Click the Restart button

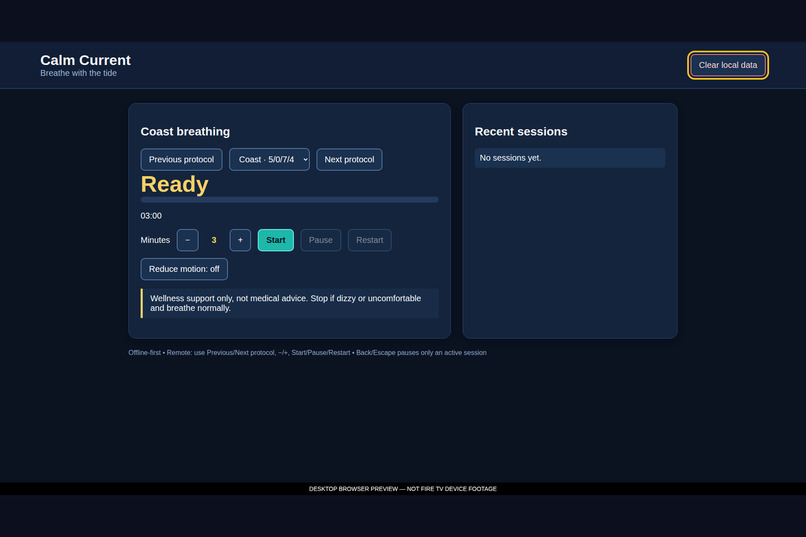coord(370,240)
